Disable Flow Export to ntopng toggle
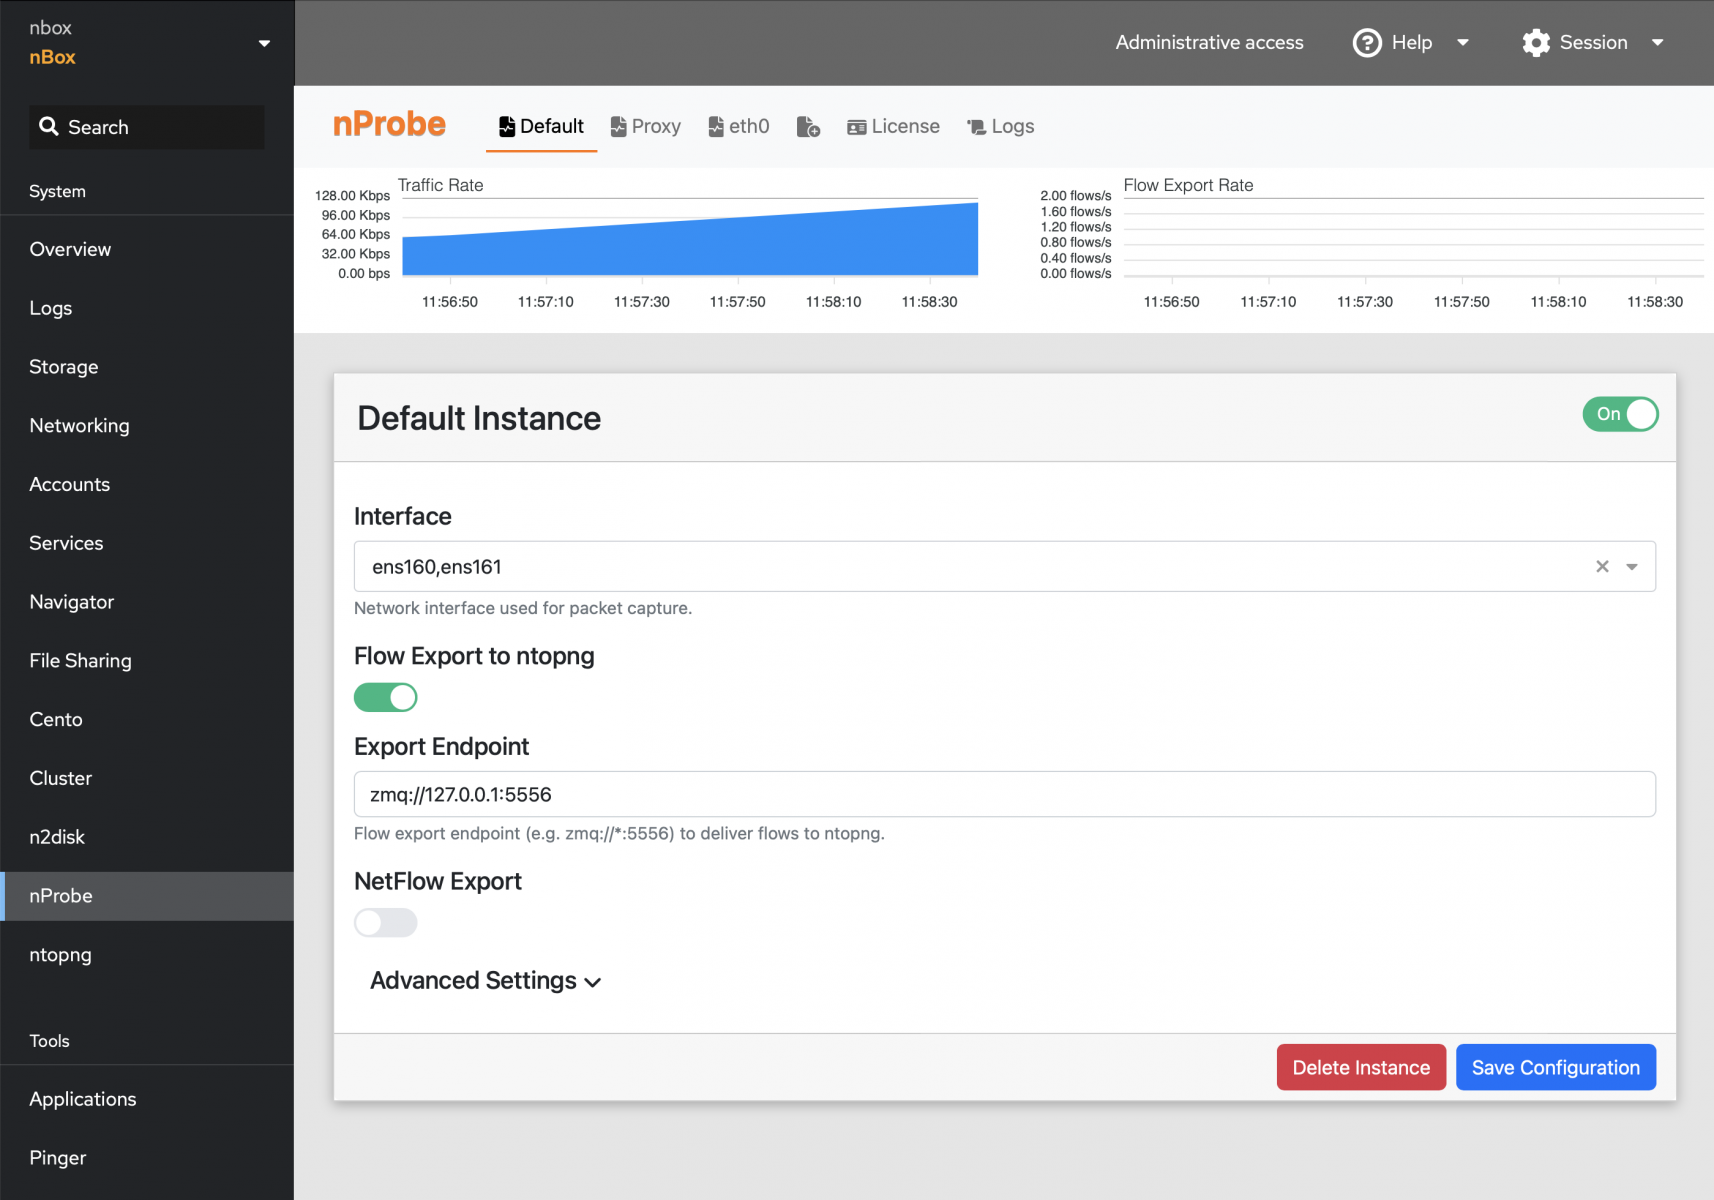1714x1200 pixels. tap(385, 697)
